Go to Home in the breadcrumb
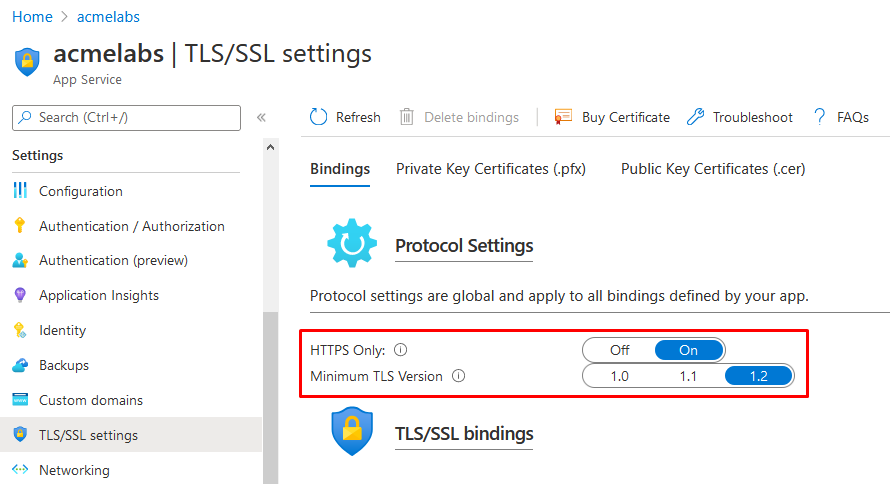The image size is (890, 484). coord(32,17)
